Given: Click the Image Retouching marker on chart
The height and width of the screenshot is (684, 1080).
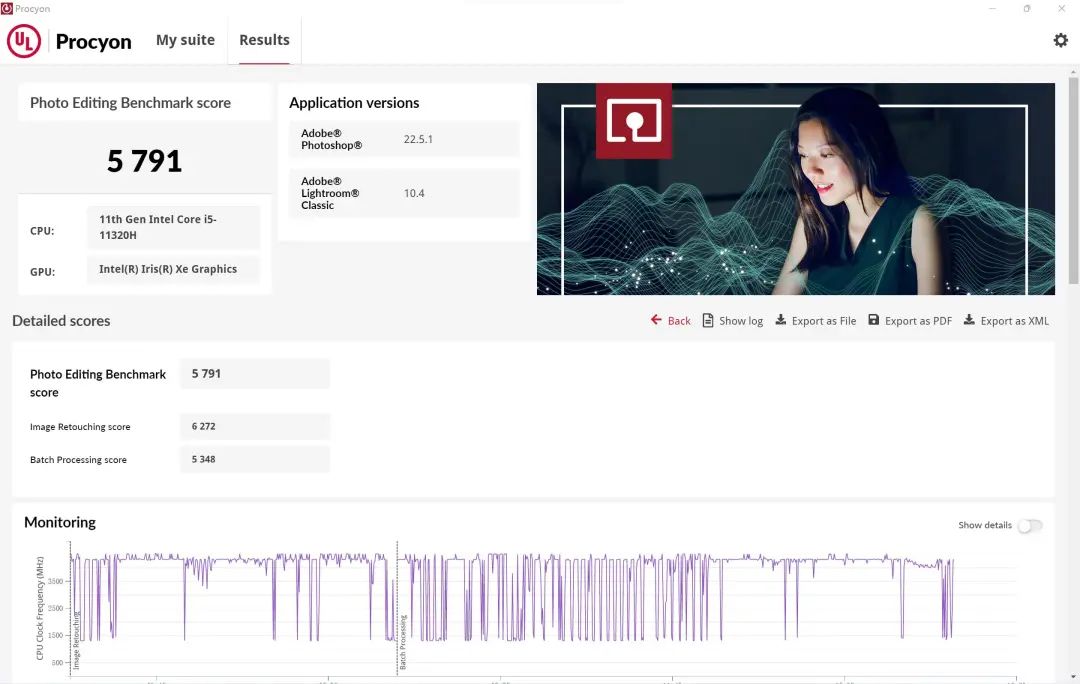Looking at the screenshot, I should [76, 641].
